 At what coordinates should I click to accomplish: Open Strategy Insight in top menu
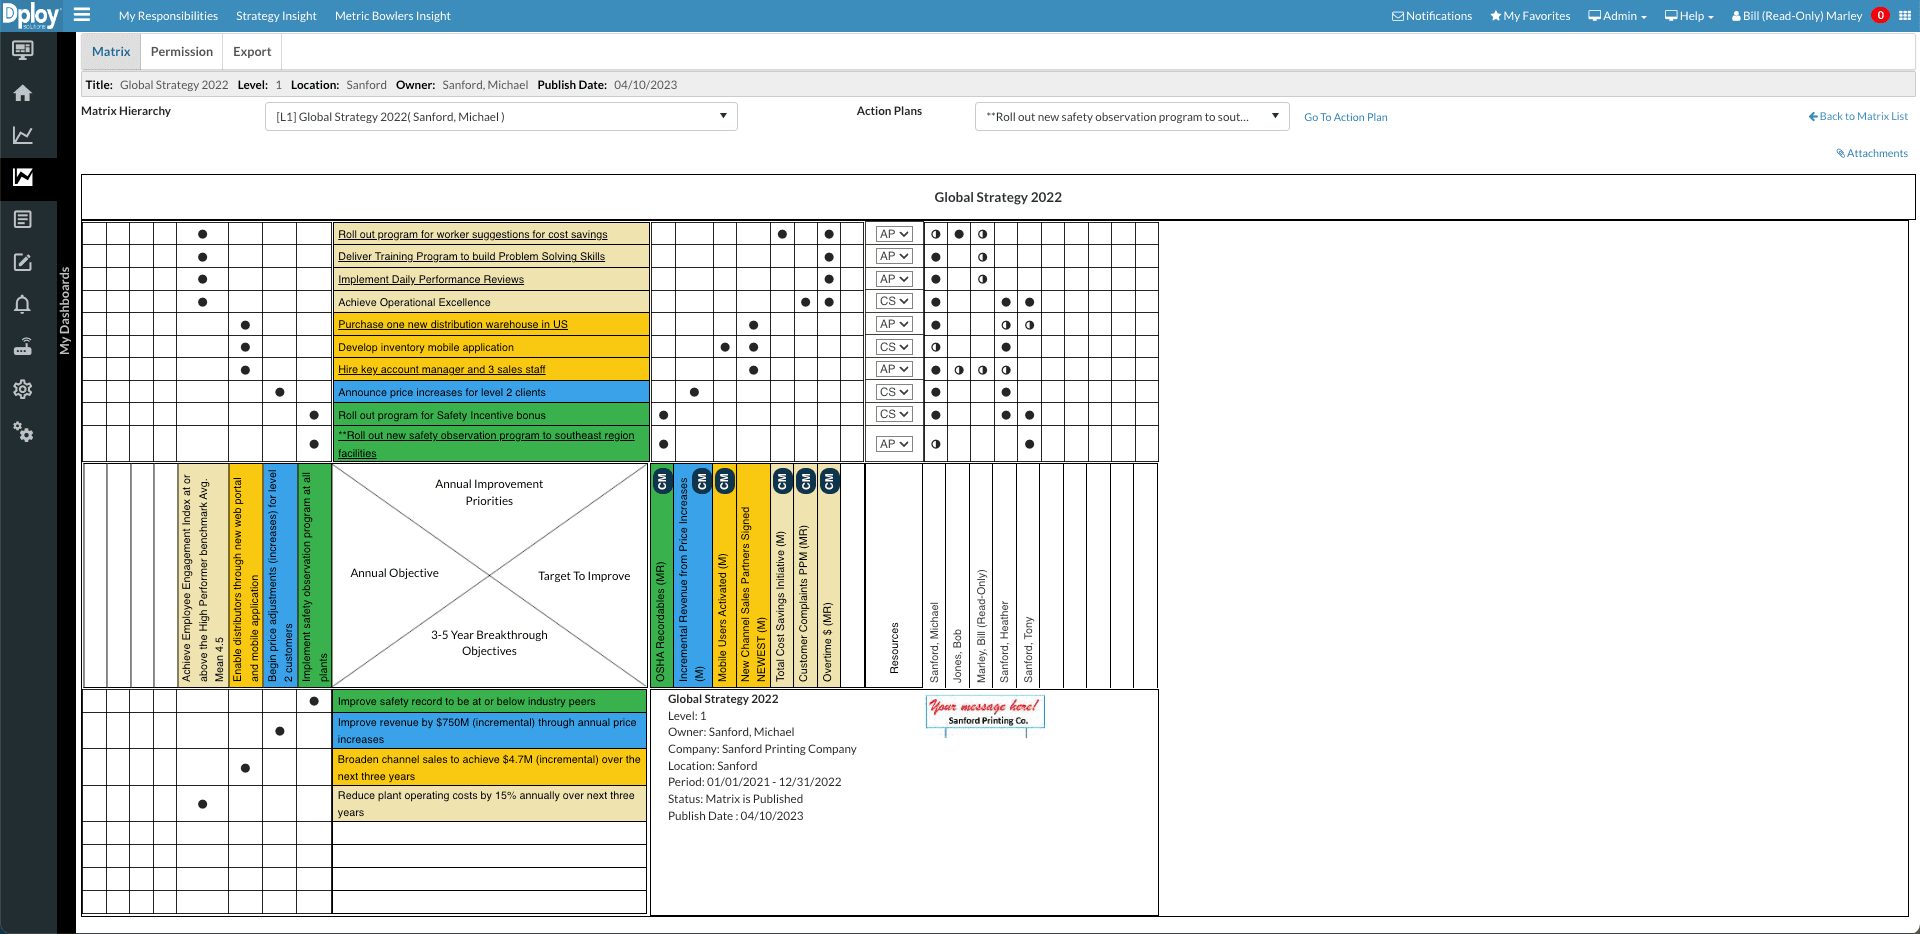tap(276, 16)
